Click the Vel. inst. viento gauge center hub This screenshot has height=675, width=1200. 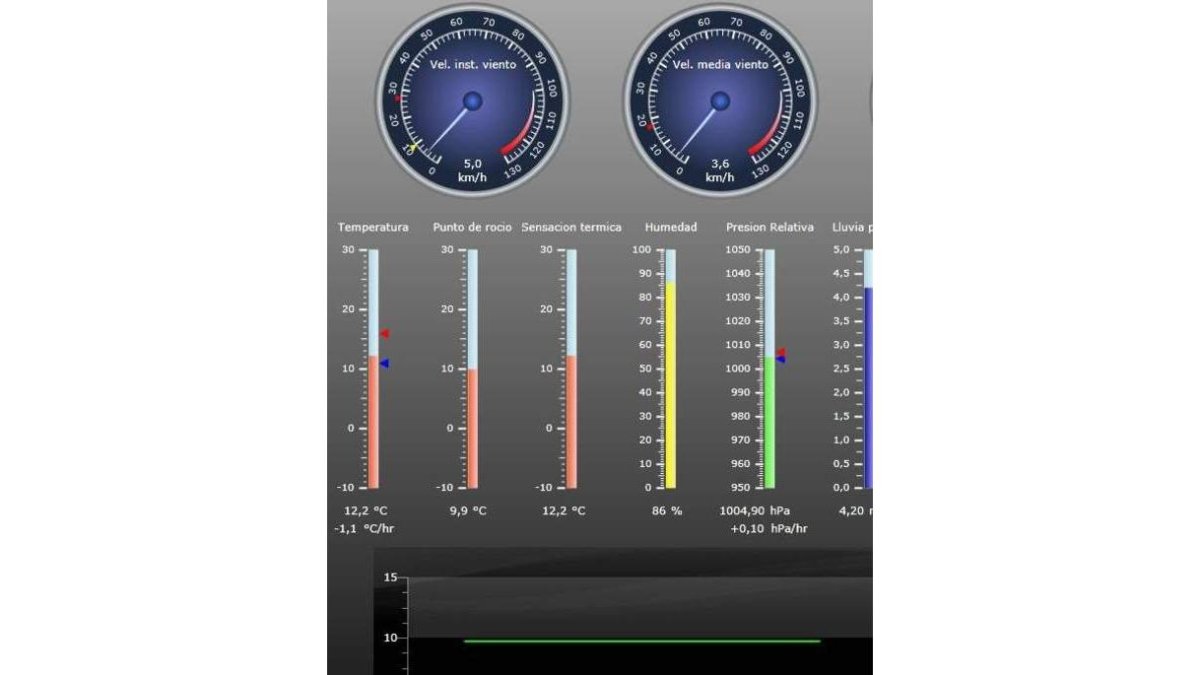tap(473, 101)
